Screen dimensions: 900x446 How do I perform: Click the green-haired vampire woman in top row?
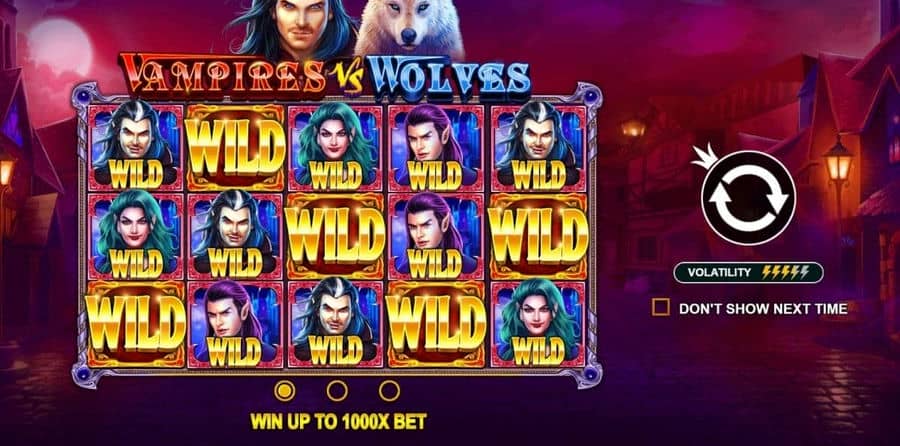pyautogui.click(x=335, y=148)
